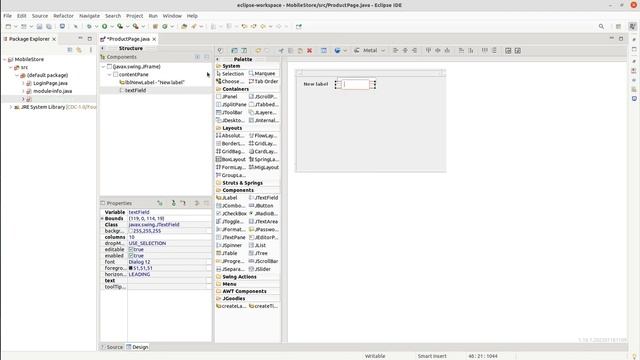Viewport: 640px width, 360px height.
Task: Activate the Selection tool in palette
Action: (230, 74)
